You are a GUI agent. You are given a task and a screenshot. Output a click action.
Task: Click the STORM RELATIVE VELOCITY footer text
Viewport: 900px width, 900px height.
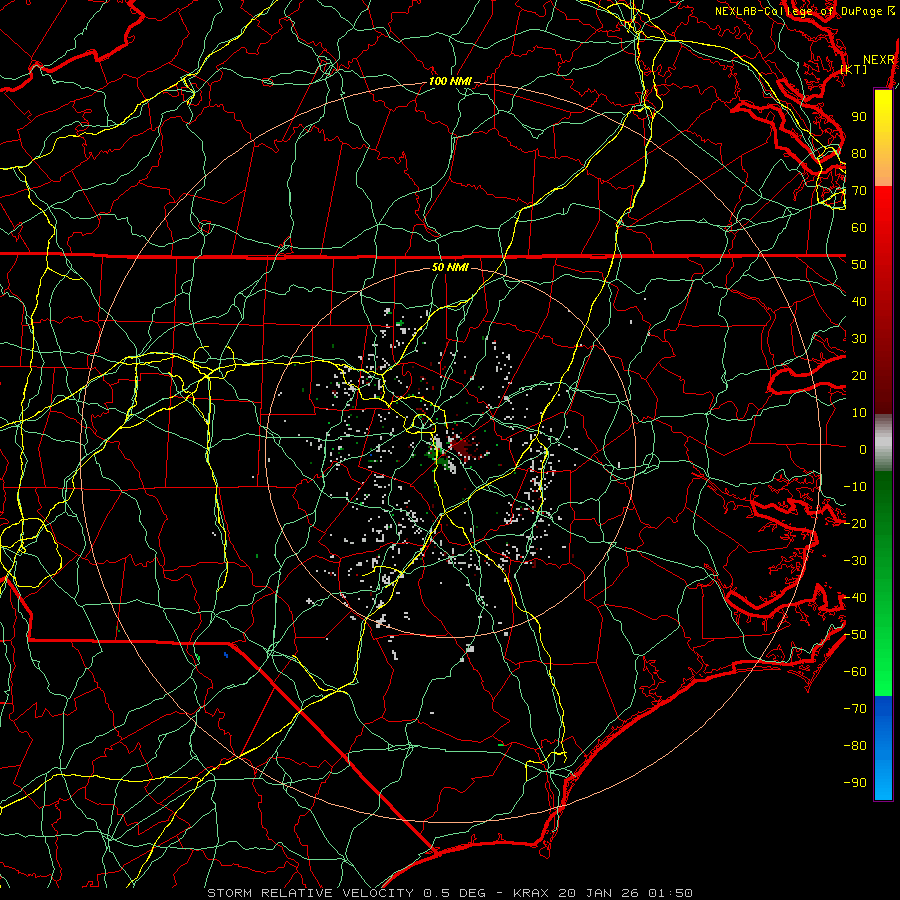tap(313, 893)
